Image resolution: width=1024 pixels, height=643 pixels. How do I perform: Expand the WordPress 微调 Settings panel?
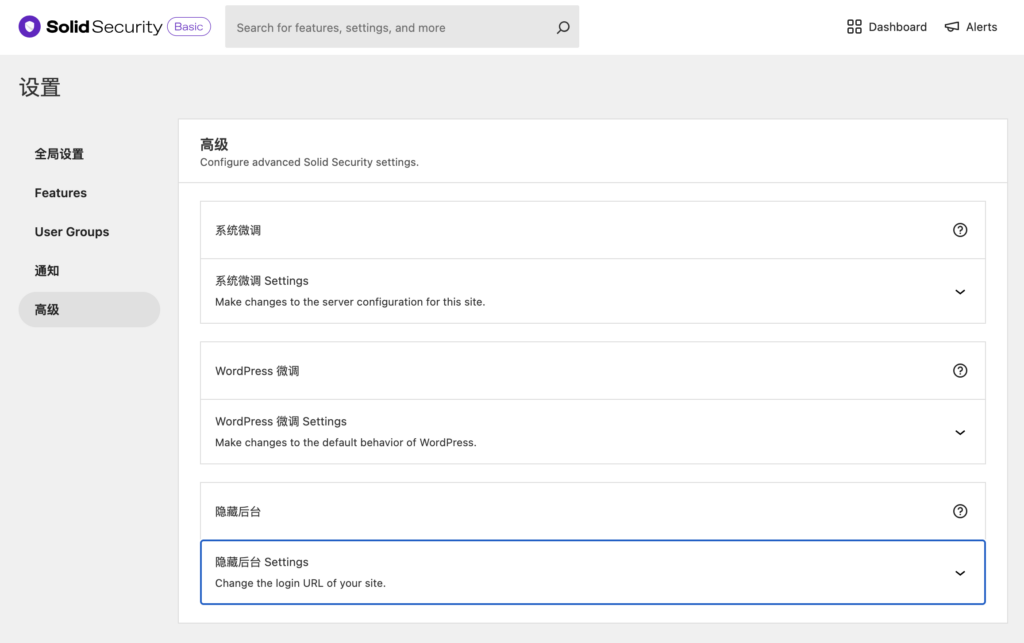click(960, 432)
